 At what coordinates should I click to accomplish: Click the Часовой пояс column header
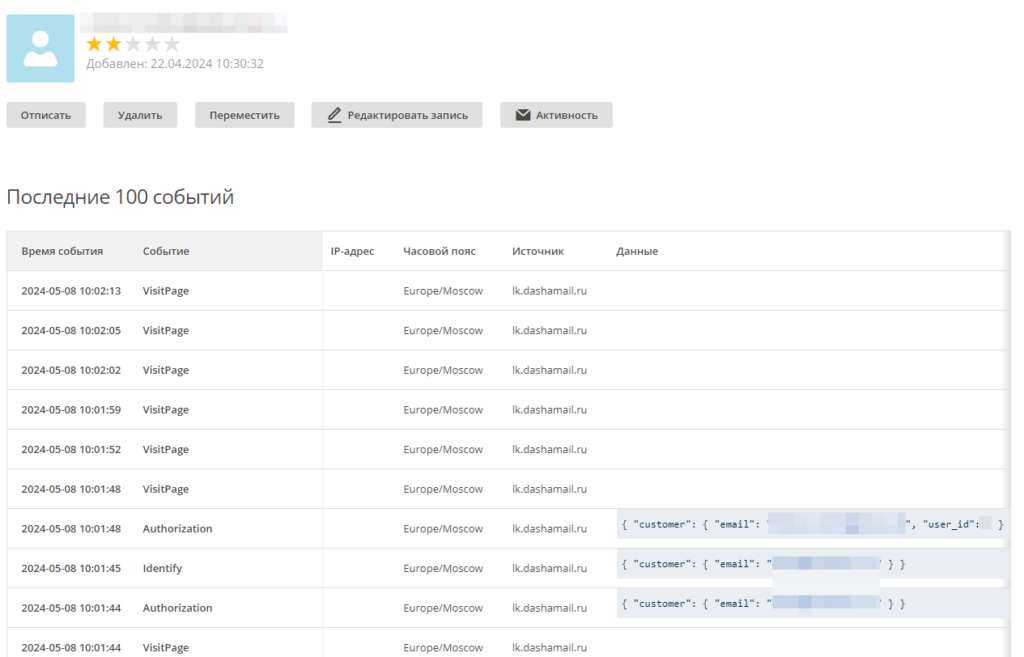point(440,251)
